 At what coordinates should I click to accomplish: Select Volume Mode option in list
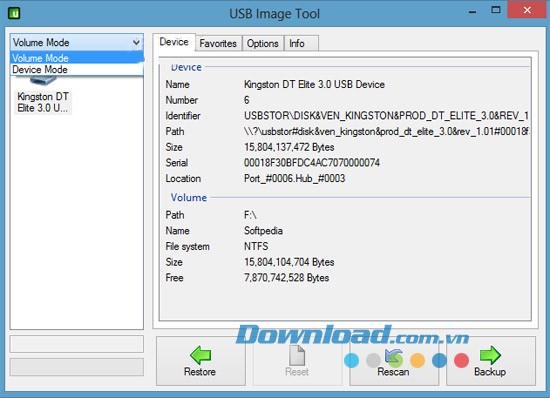tap(77, 58)
